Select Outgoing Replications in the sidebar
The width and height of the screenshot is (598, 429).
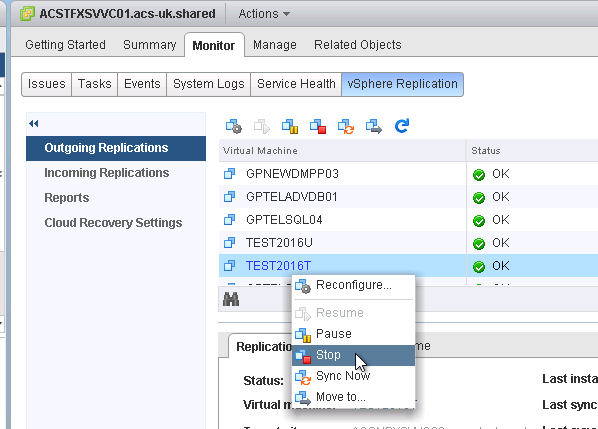coord(116,148)
